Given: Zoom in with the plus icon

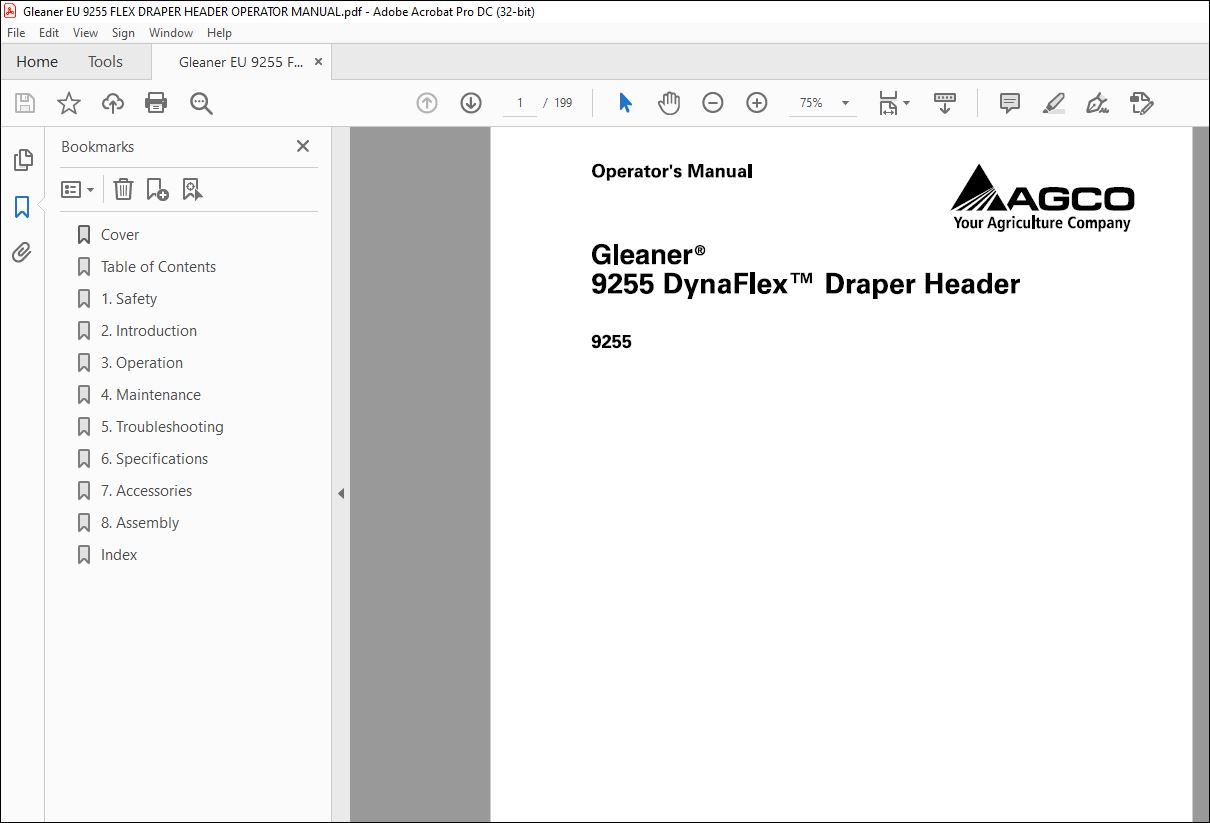Looking at the screenshot, I should click(757, 103).
